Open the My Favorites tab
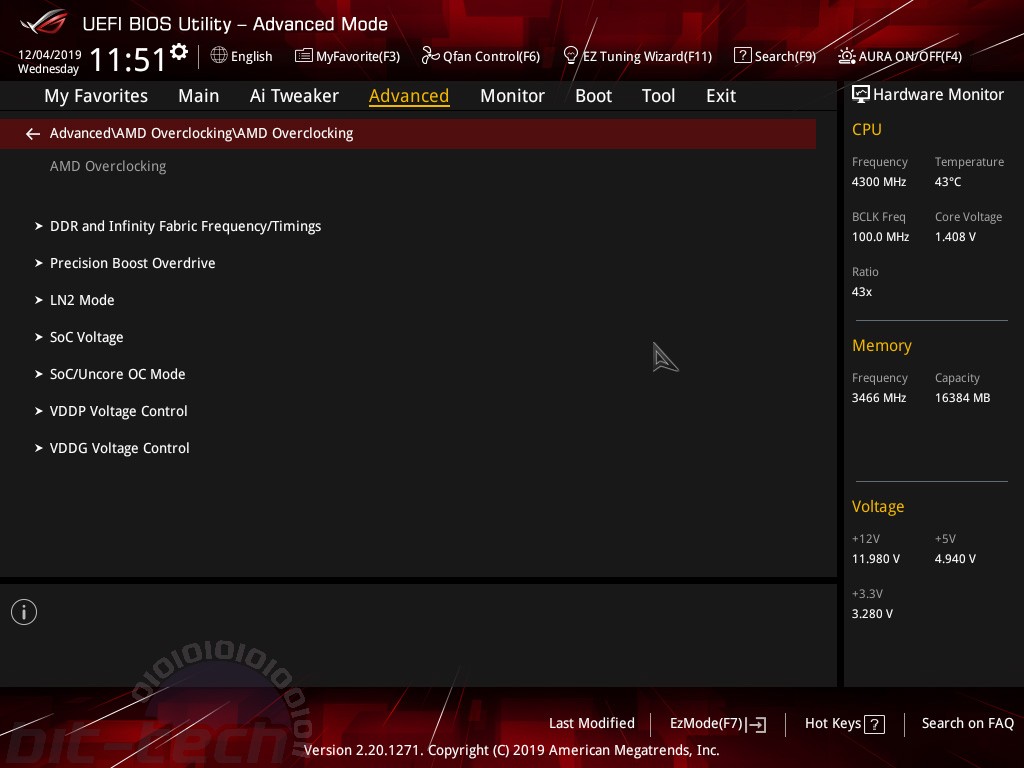This screenshot has height=768, width=1024. coord(96,96)
